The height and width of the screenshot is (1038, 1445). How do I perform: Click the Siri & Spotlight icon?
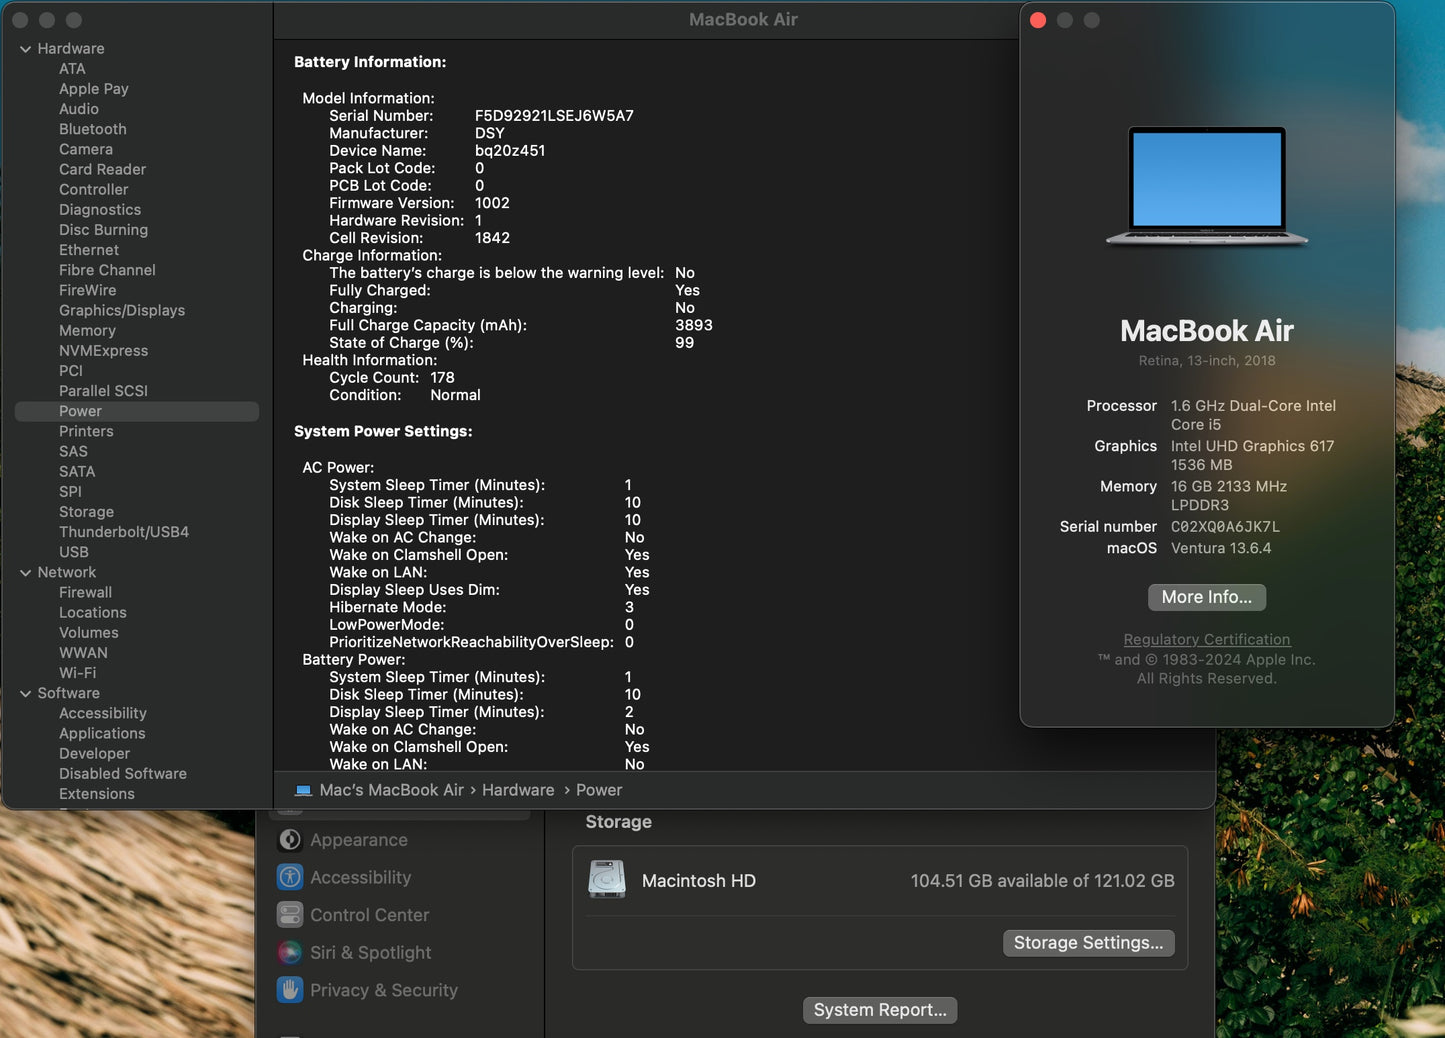pos(290,953)
